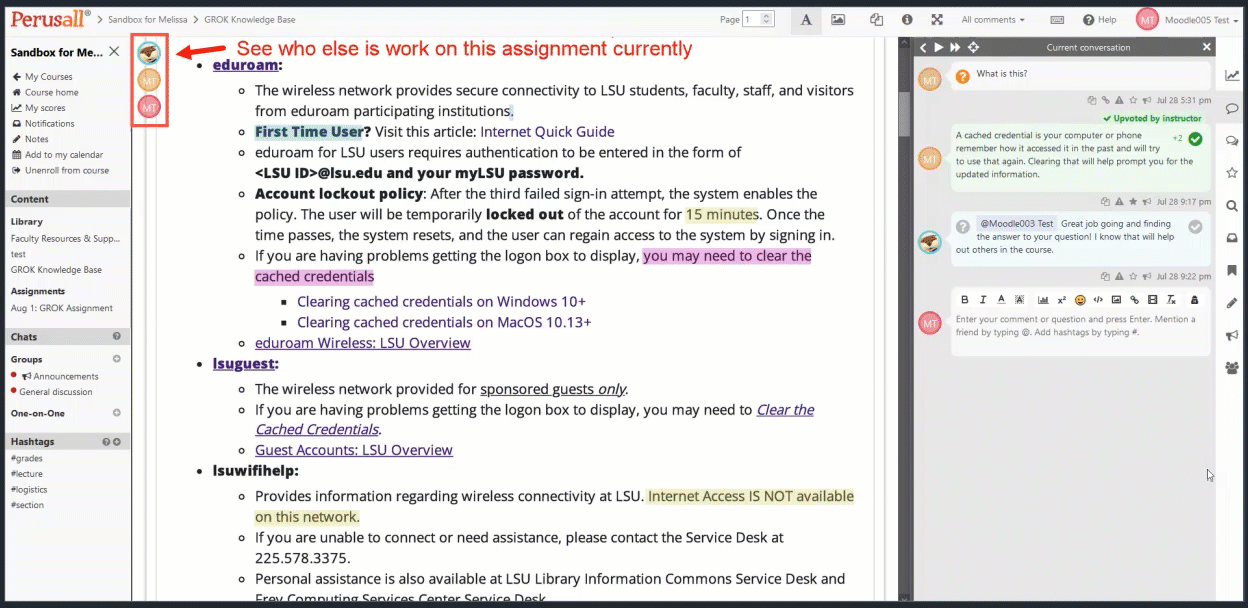Viewport: 1248px width, 608px height.
Task: Open My Courses in the sidebar
Action: click(x=42, y=77)
